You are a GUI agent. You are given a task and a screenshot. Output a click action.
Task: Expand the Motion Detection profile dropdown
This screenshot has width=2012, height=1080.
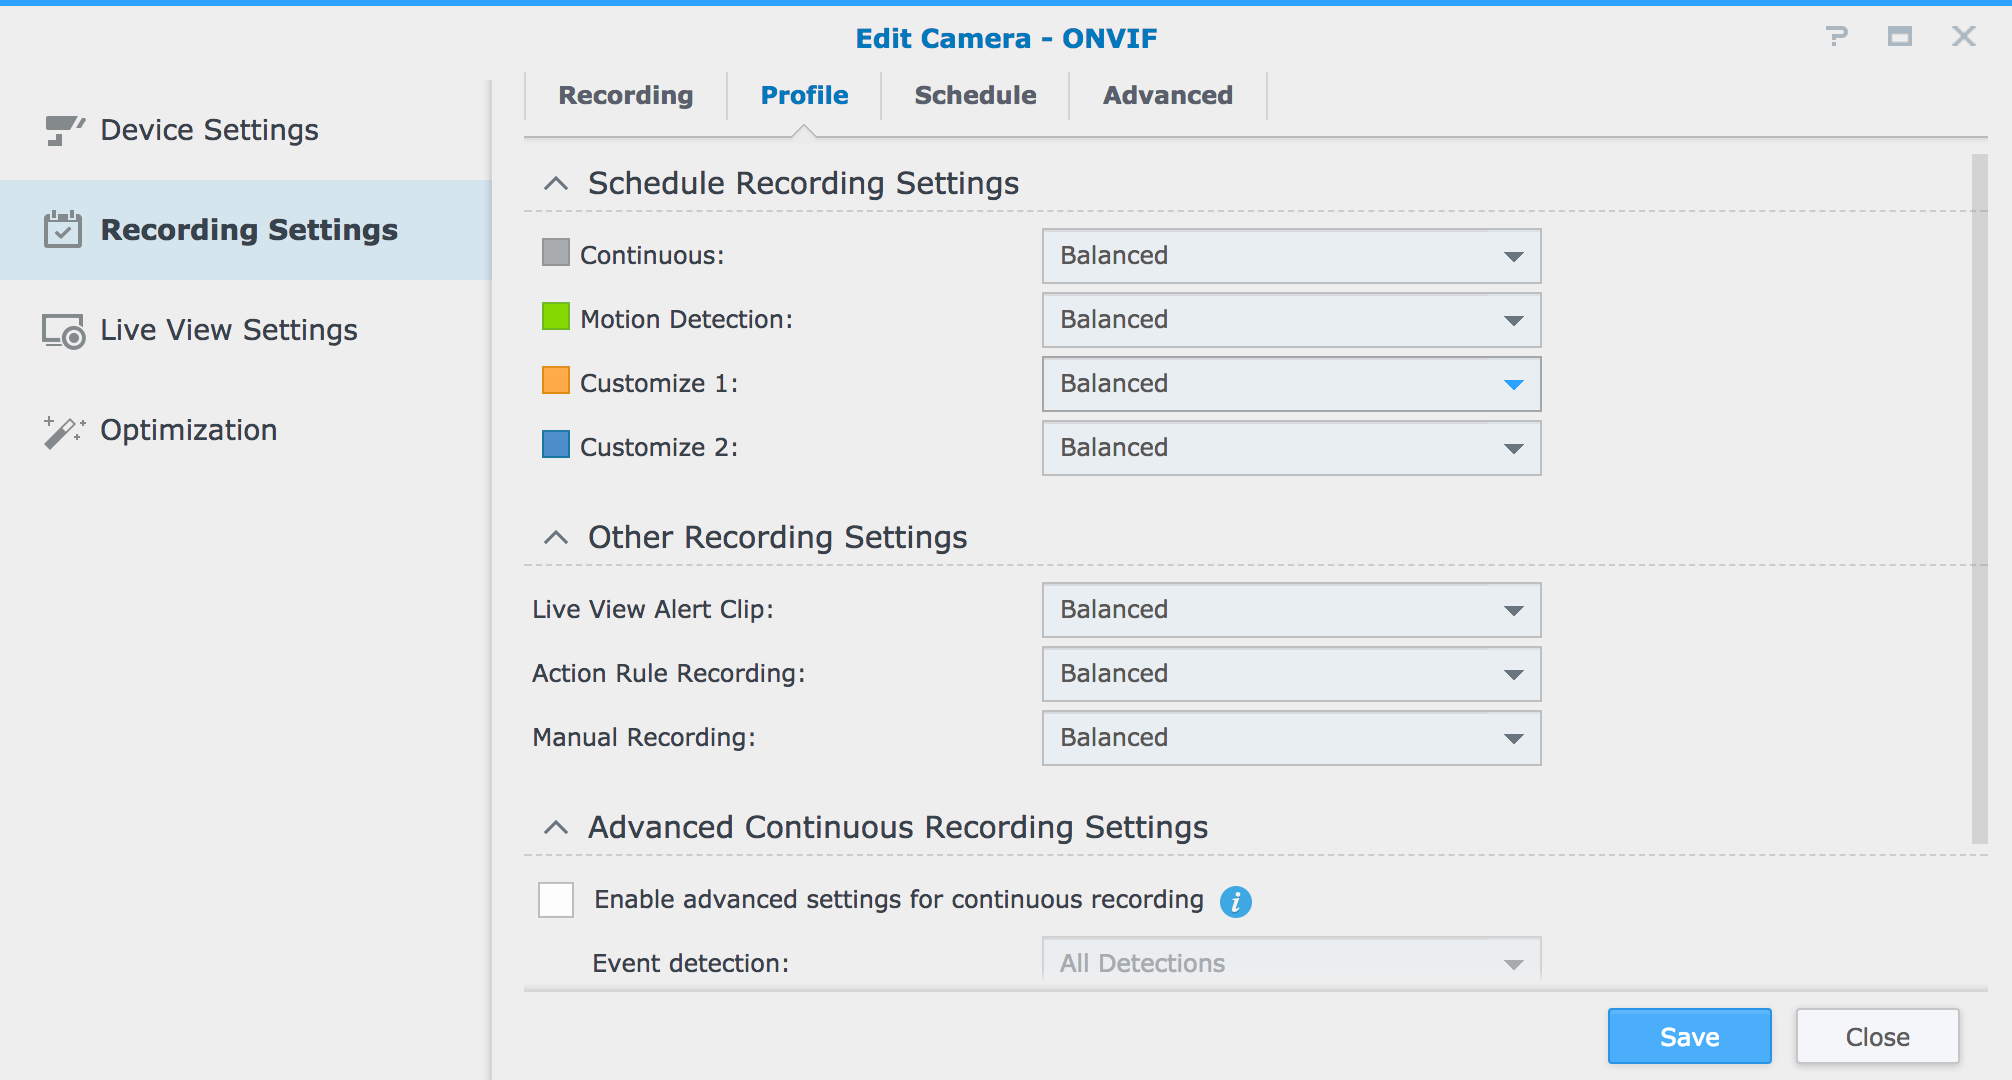point(1514,319)
